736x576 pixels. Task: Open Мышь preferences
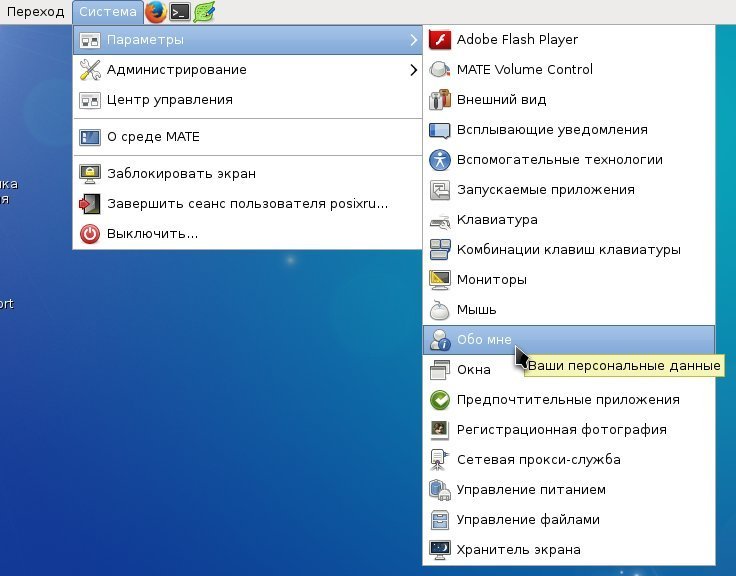[569, 310]
